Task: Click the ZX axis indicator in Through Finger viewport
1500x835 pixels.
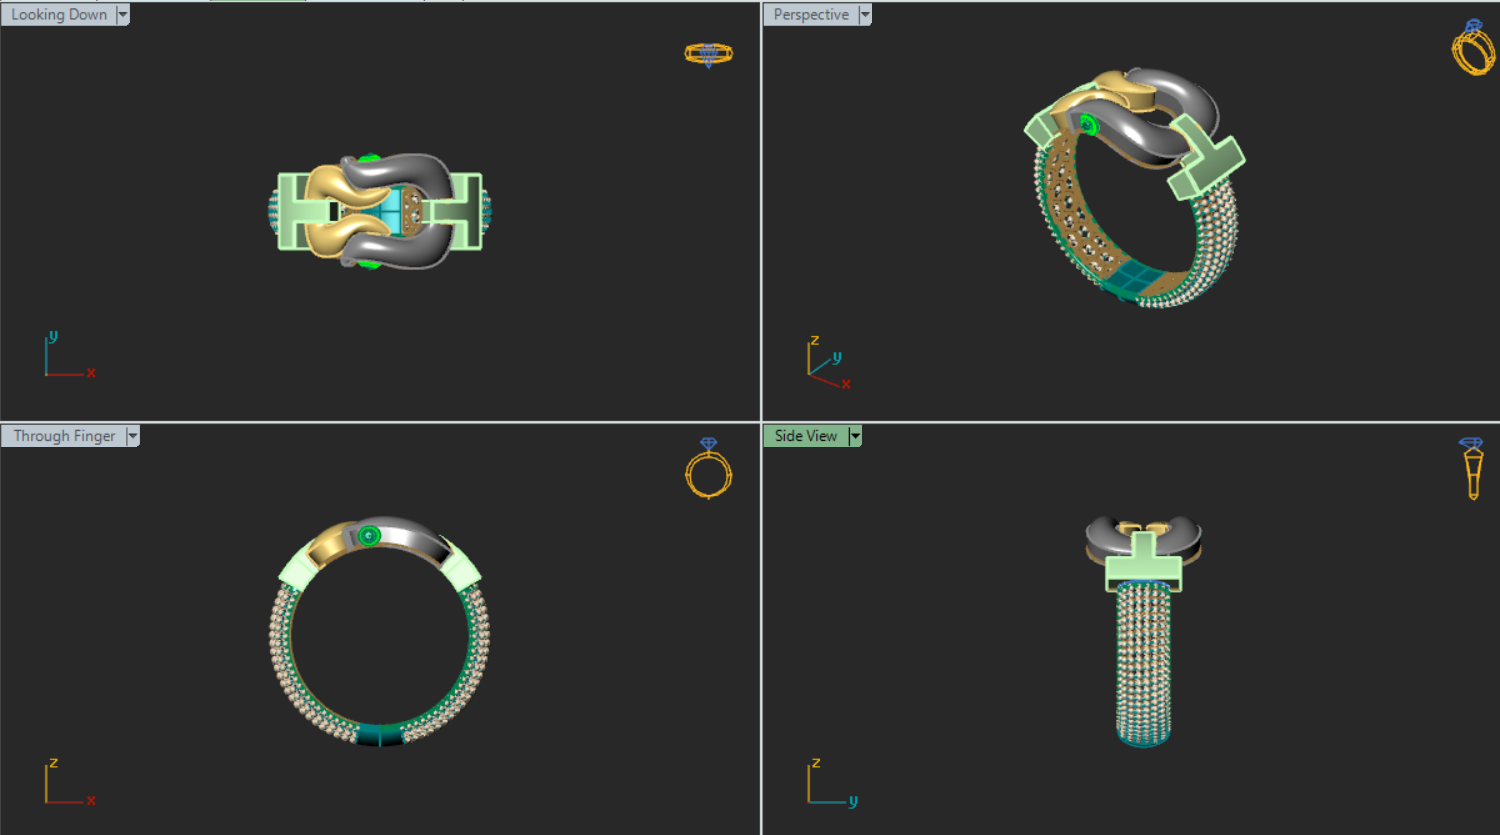Action: [67, 783]
